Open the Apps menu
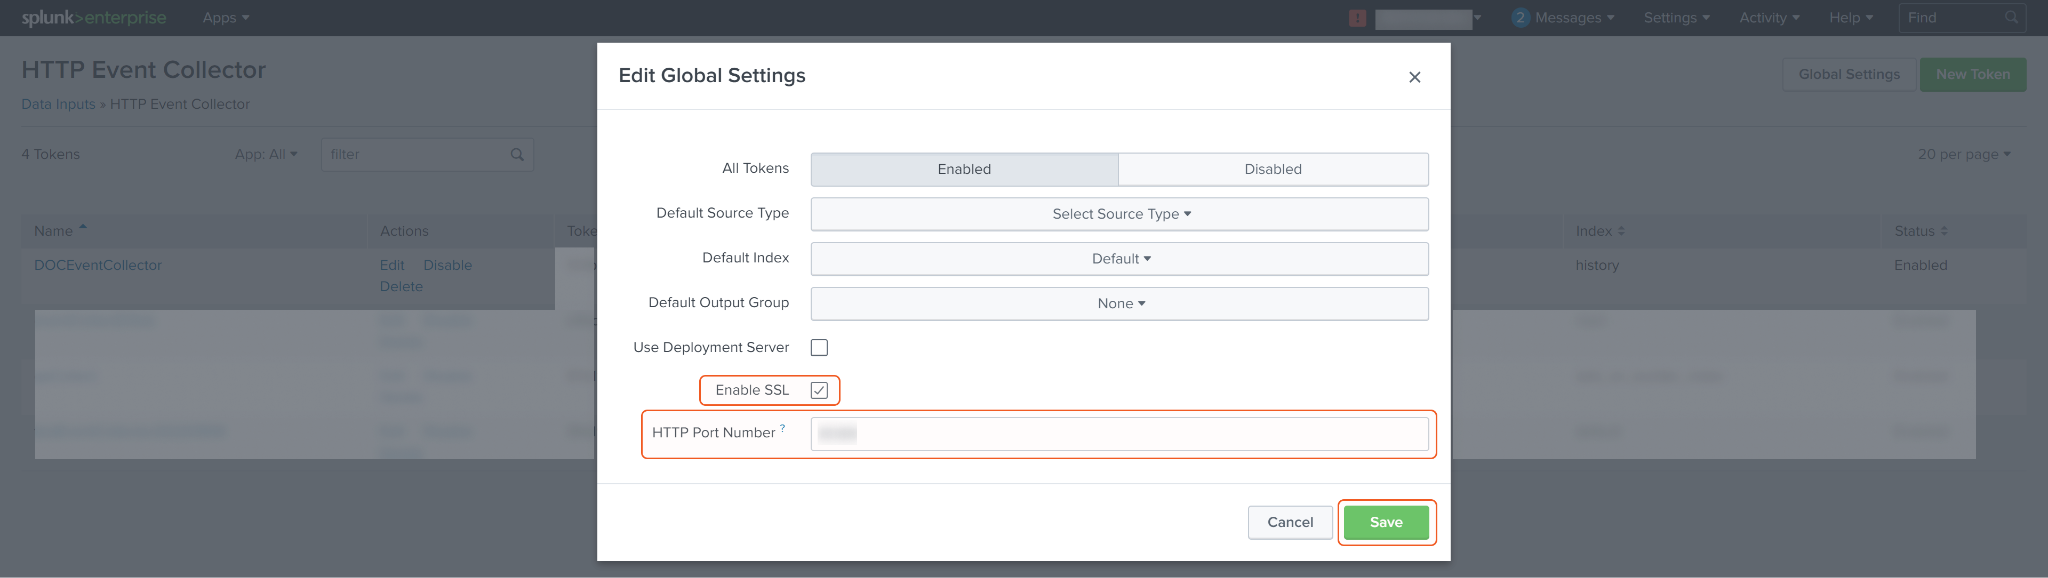This screenshot has height=578, width=2048. coord(226,18)
